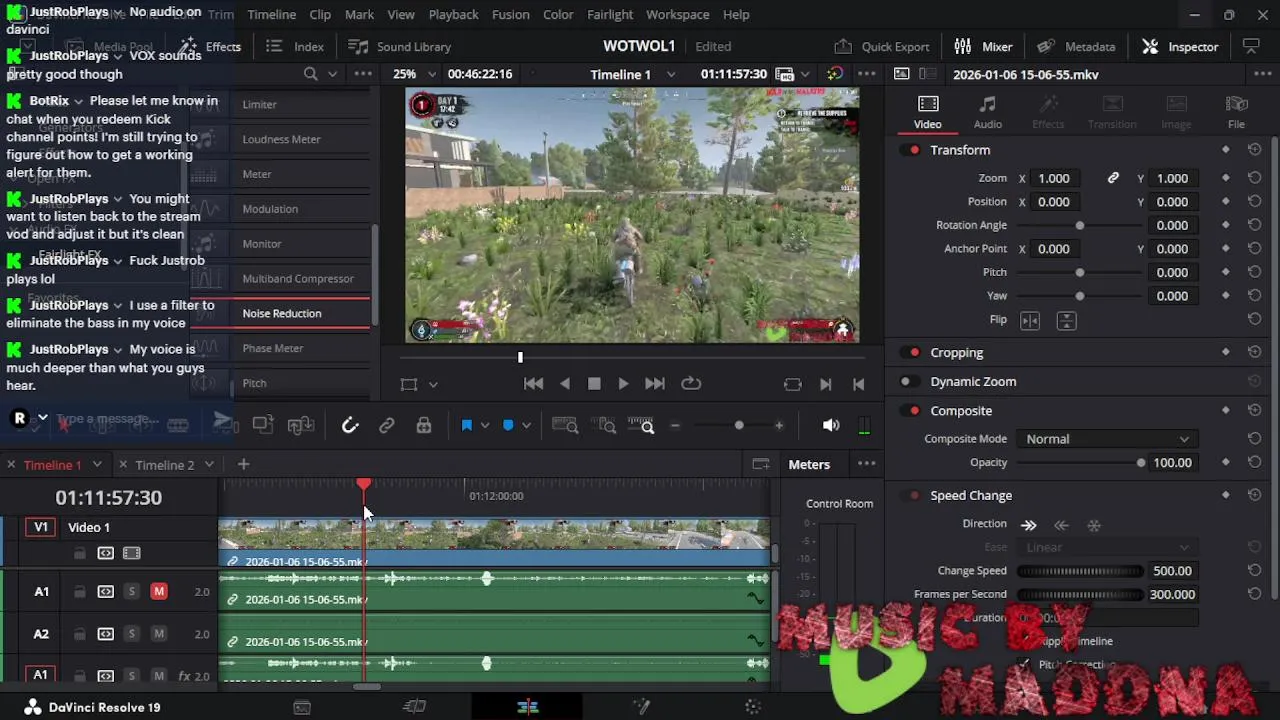
Task: Switch to the Audio inspector tab
Action: coord(988,113)
